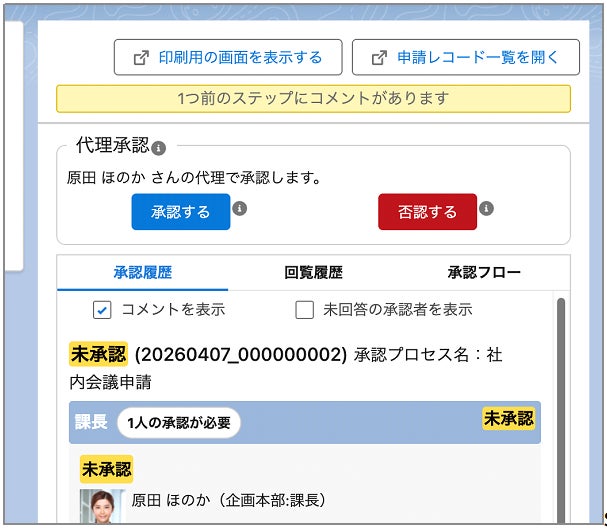Click the external-link icon in 申請レコード一覧 button
607x532 pixels.
(379, 58)
